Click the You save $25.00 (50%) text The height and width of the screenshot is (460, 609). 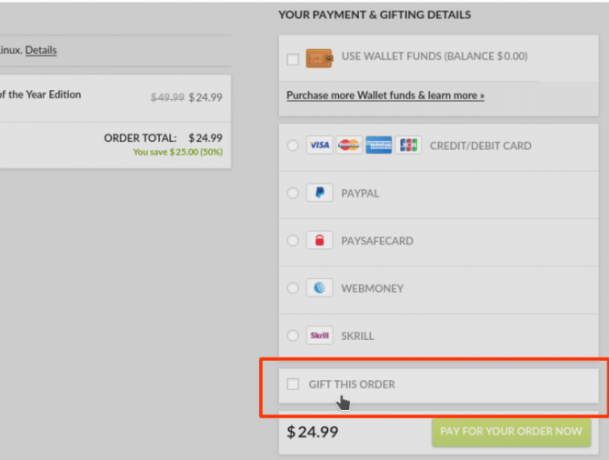point(178,152)
